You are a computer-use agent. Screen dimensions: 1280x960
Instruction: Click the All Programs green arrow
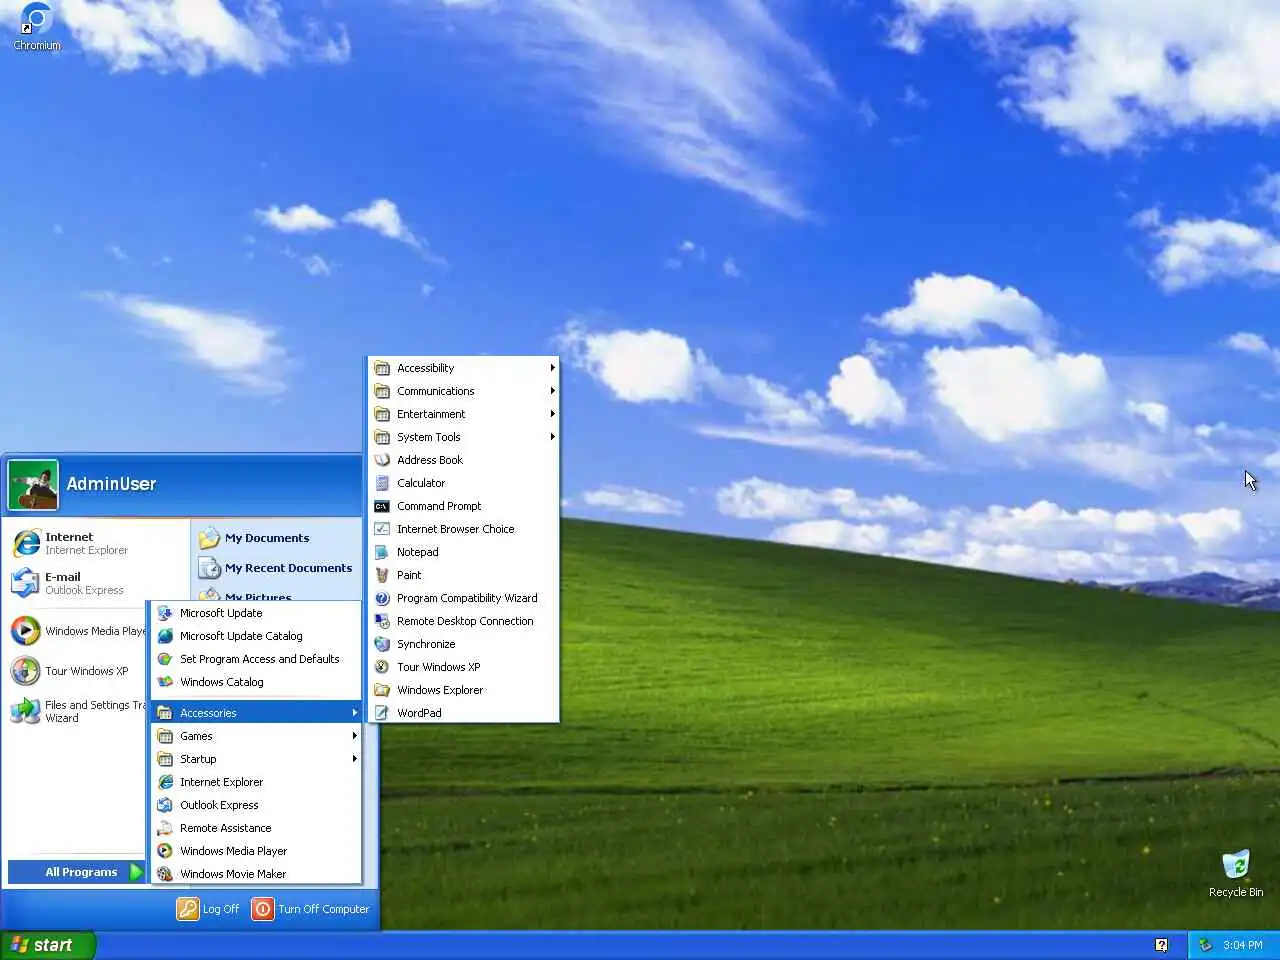coord(136,872)
